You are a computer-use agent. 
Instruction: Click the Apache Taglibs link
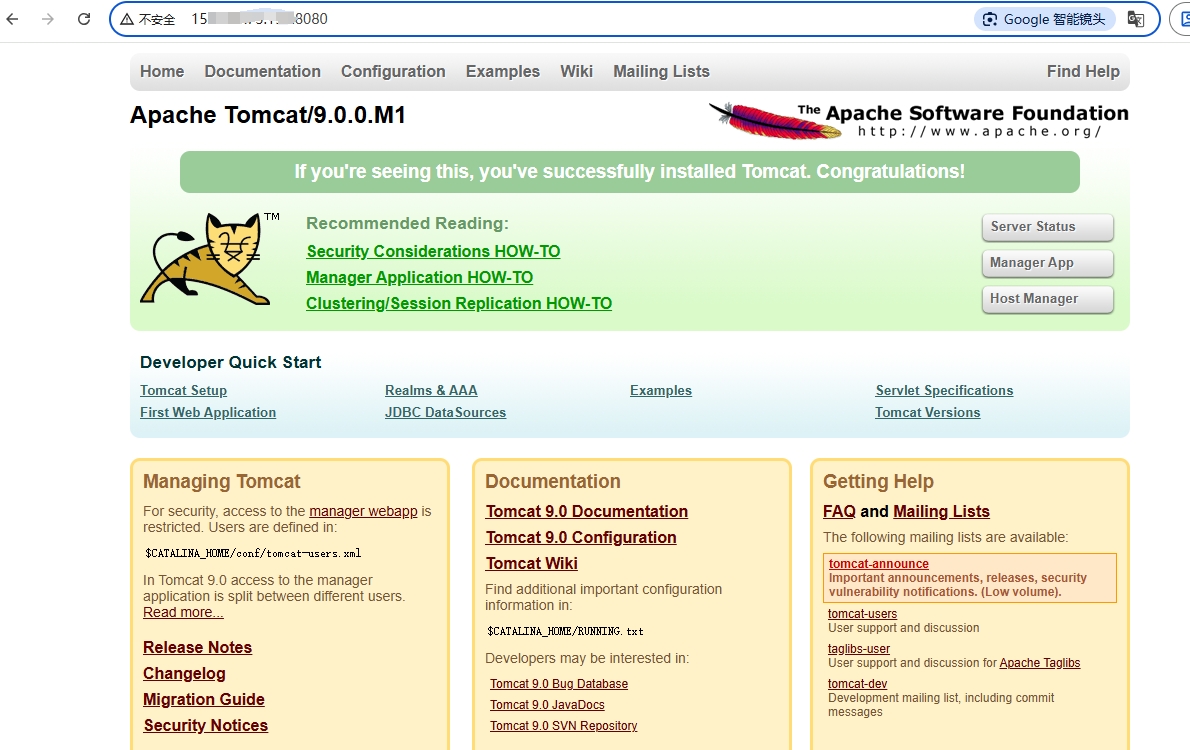point(1040,663)
